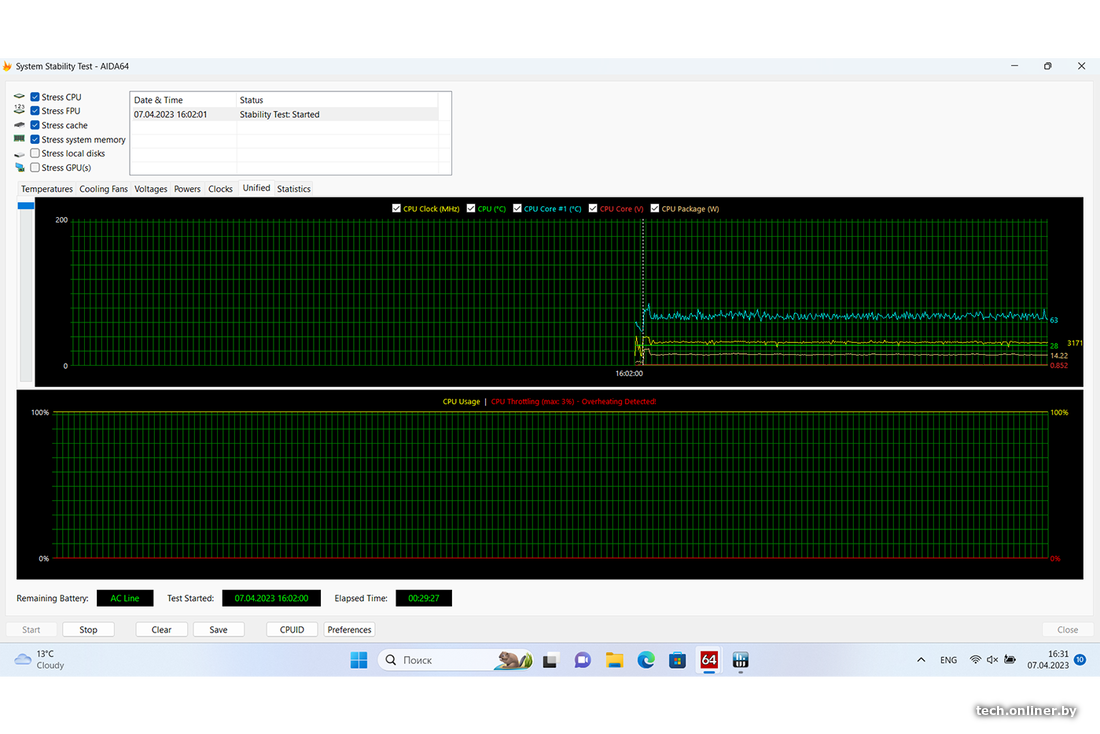Screen dimensions: 1100x734
Task: Uncheck the Stress CPU checkbox
Action: click(x=35, y=97)
